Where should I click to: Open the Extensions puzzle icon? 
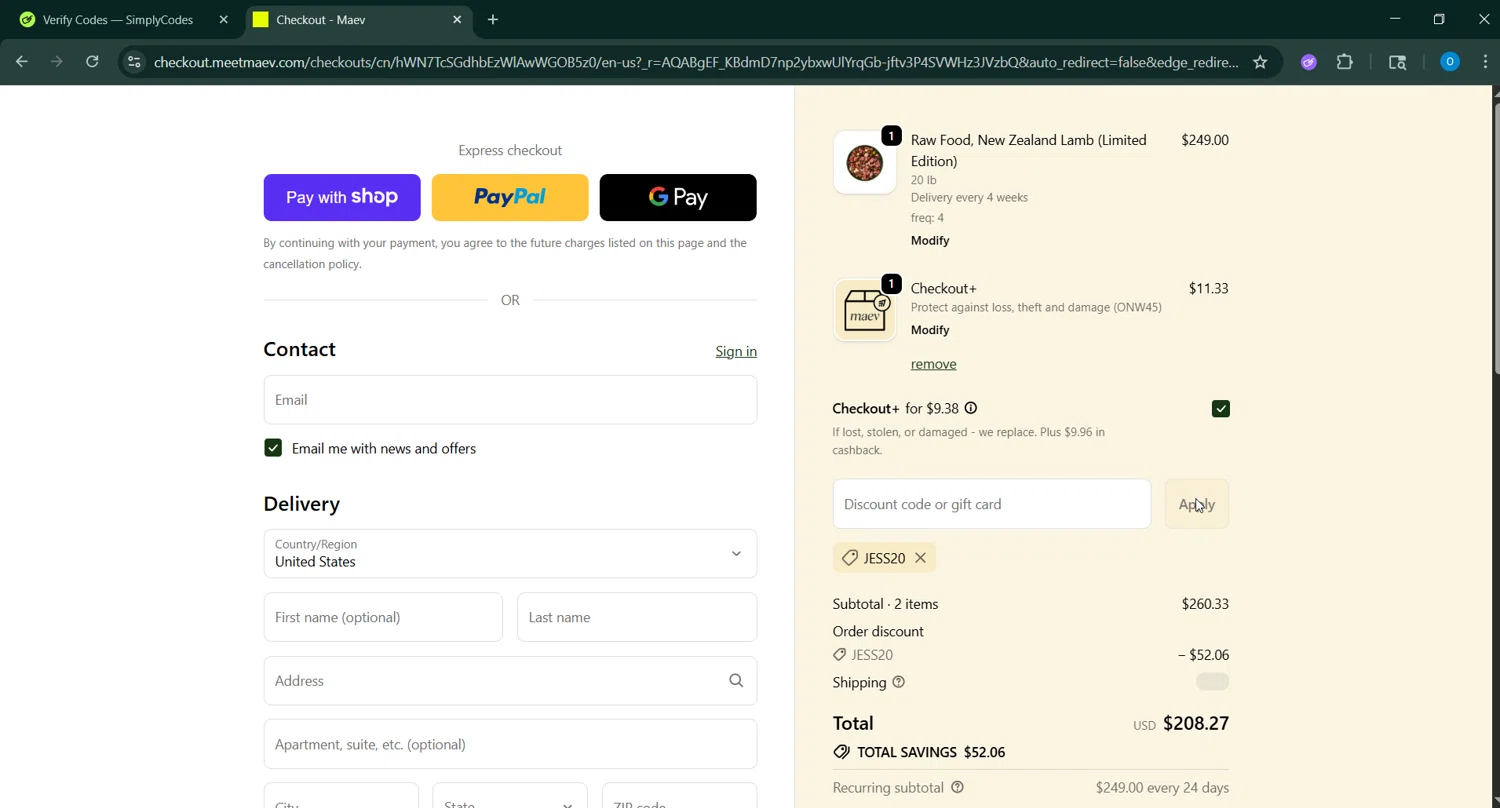click(1345, 62)
